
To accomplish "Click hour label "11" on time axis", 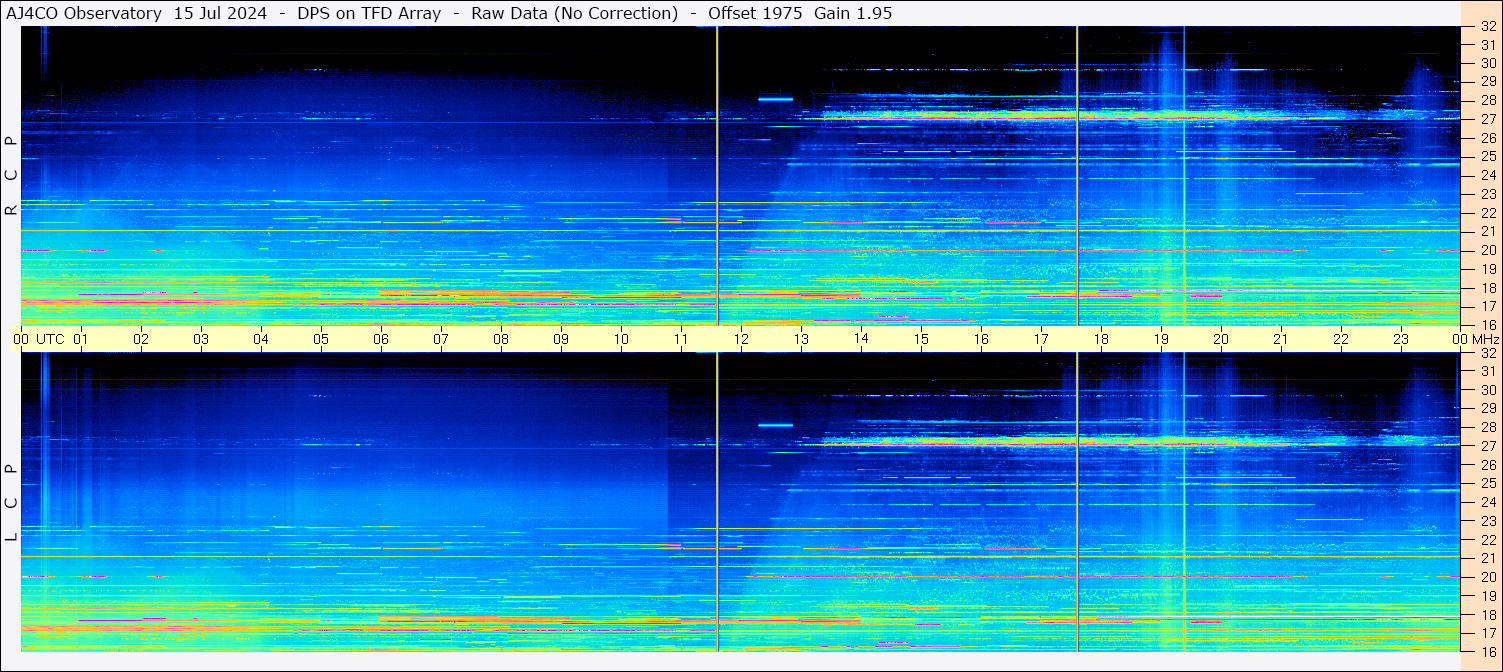I will (x=681, y=339).
